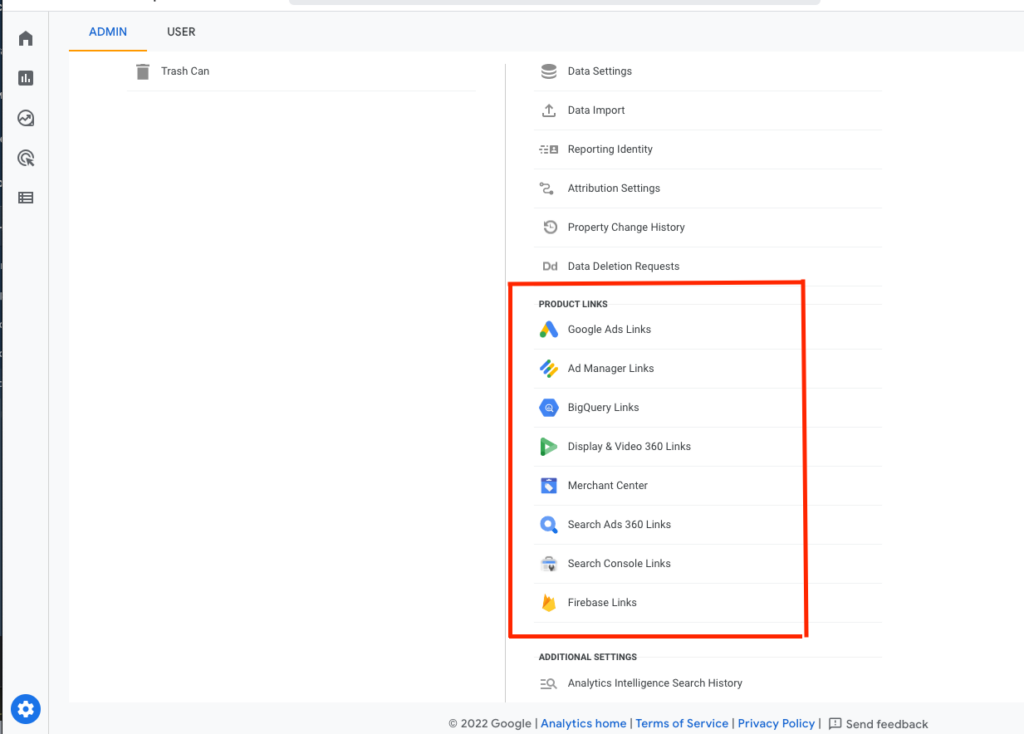The image size is (1024, 734).
Task: Click the Trash Can icon
Action: [143, 72]
